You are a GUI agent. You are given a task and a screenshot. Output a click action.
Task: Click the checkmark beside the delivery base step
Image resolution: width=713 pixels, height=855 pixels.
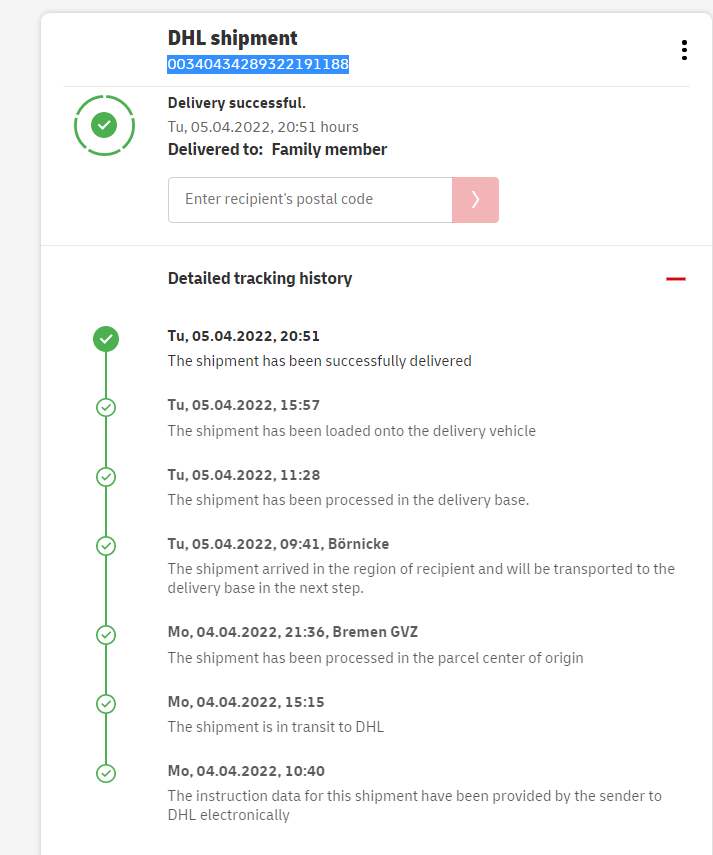tap(106, 477)
